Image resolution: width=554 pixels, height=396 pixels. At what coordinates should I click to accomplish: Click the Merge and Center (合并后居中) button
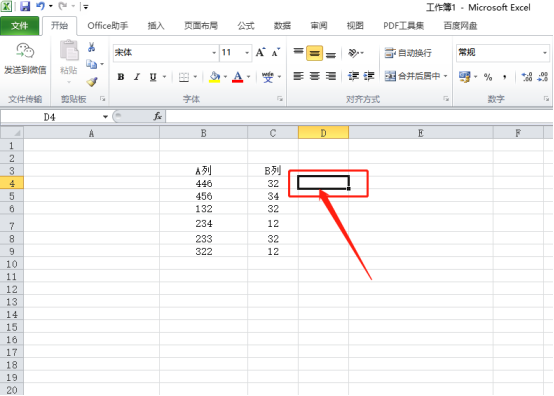click(x=412, y=76)
